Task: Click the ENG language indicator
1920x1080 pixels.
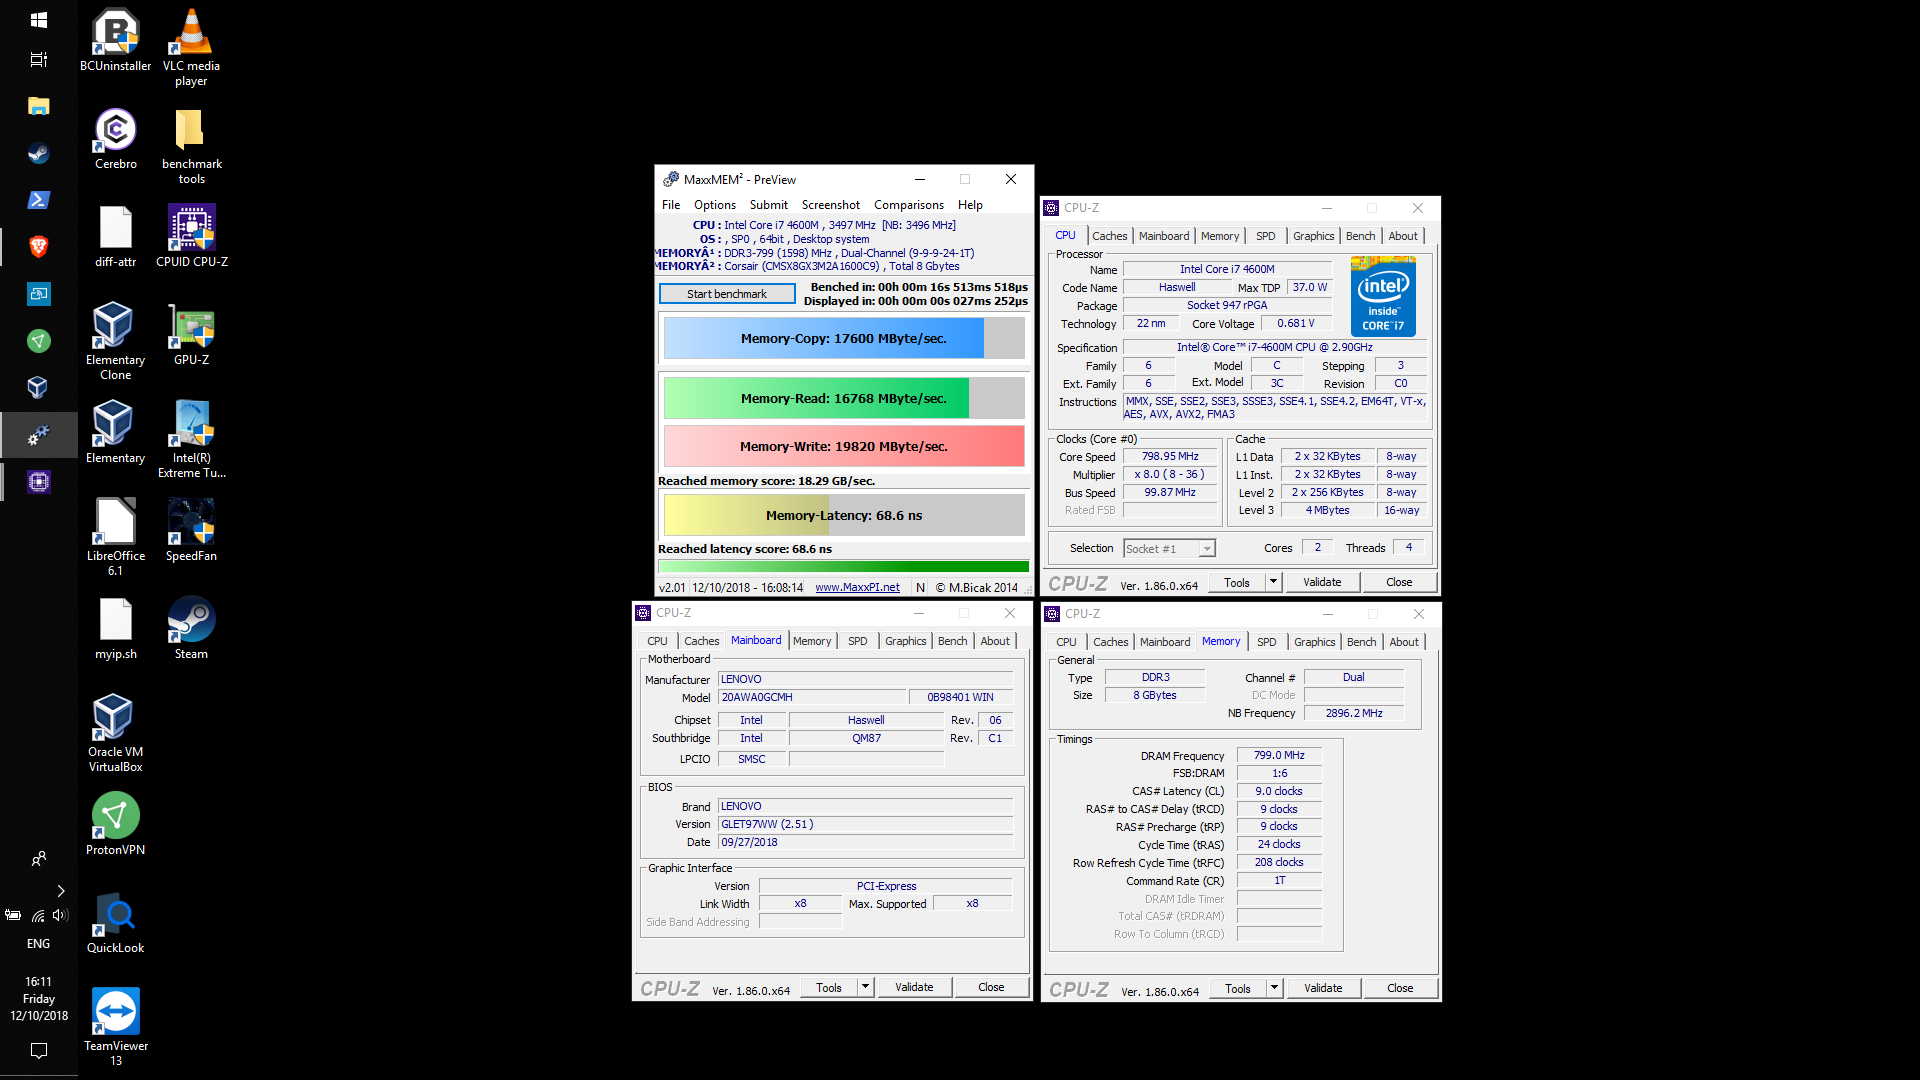Action: coord(38,943)
